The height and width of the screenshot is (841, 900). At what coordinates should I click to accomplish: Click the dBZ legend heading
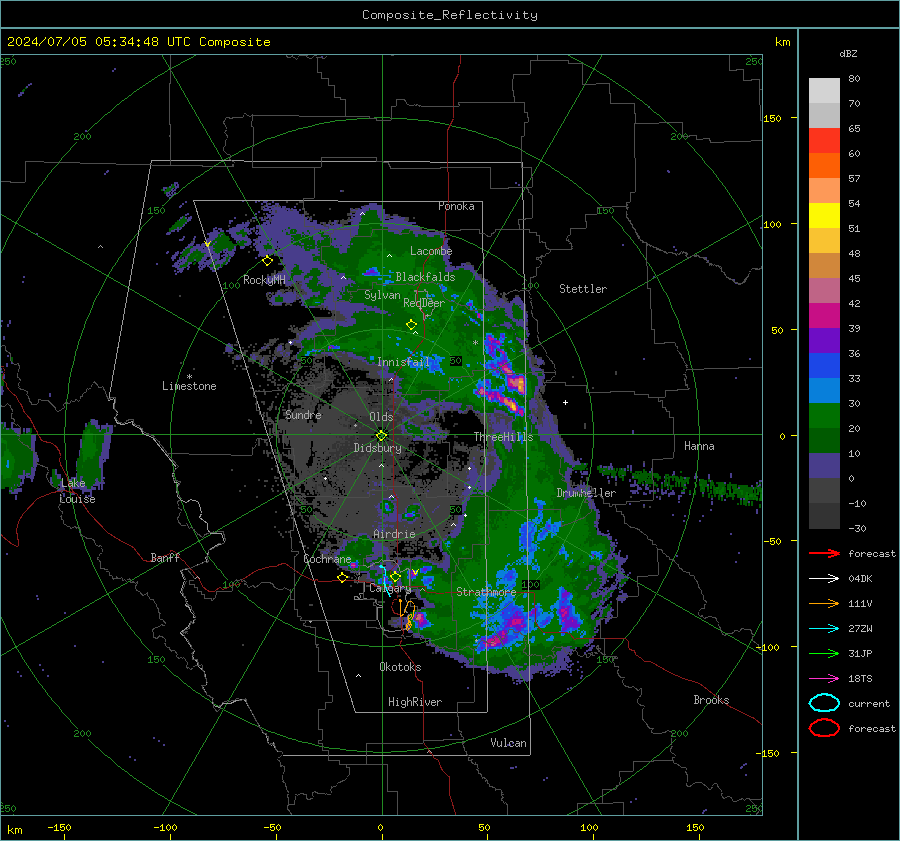tap(848, 53)
